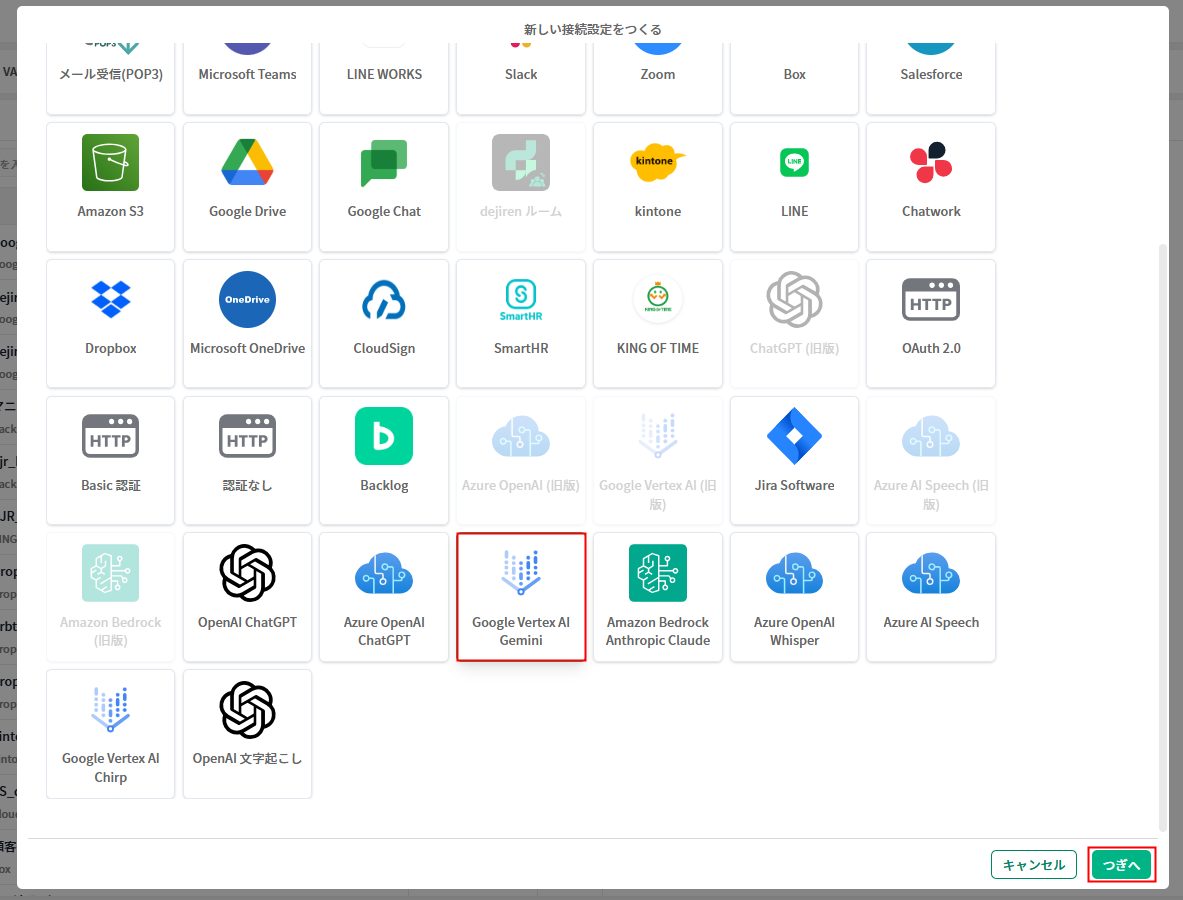Select the Dropbox connection icon
The height and width of the screenshot is (900, 1183).
[110, 300]
